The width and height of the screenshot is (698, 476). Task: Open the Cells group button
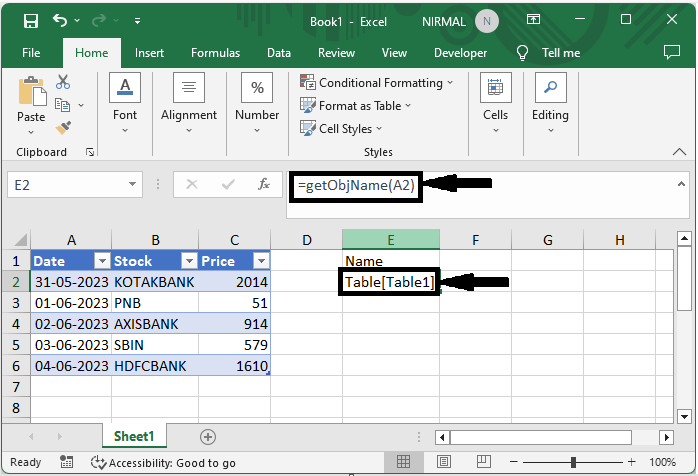[495, 103]
